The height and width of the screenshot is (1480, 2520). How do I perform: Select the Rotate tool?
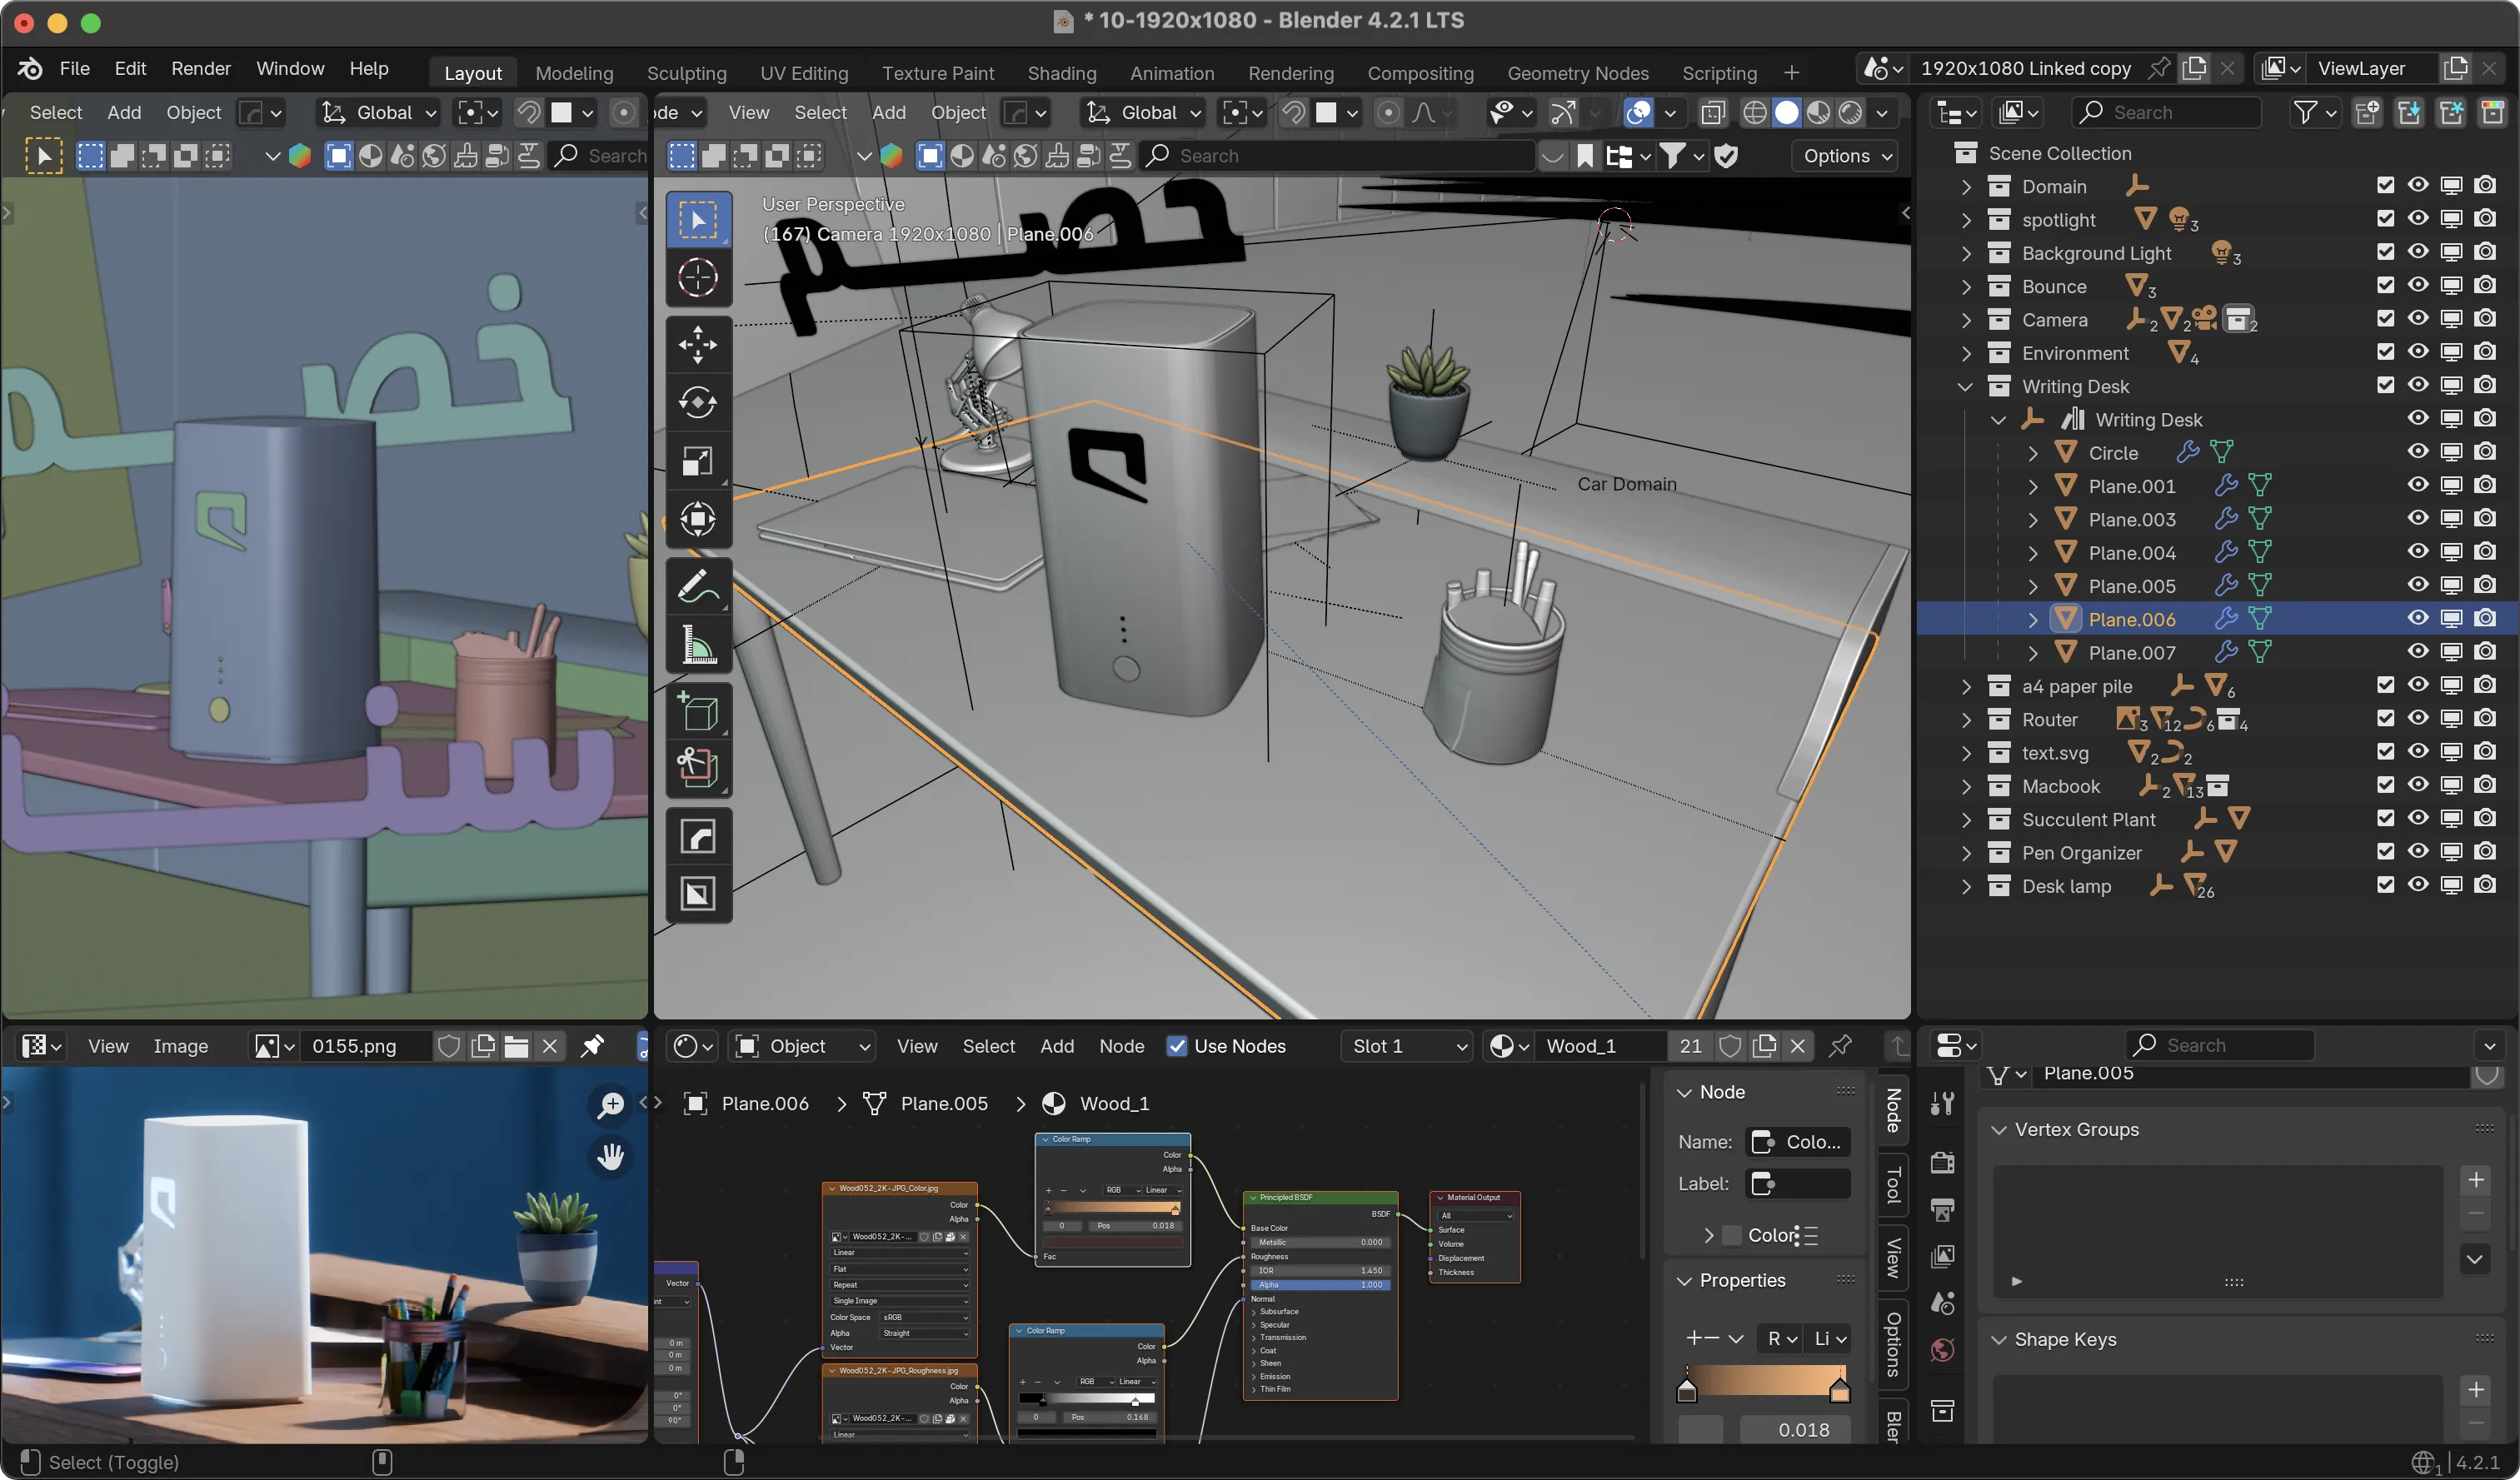(x=697, y=403)
